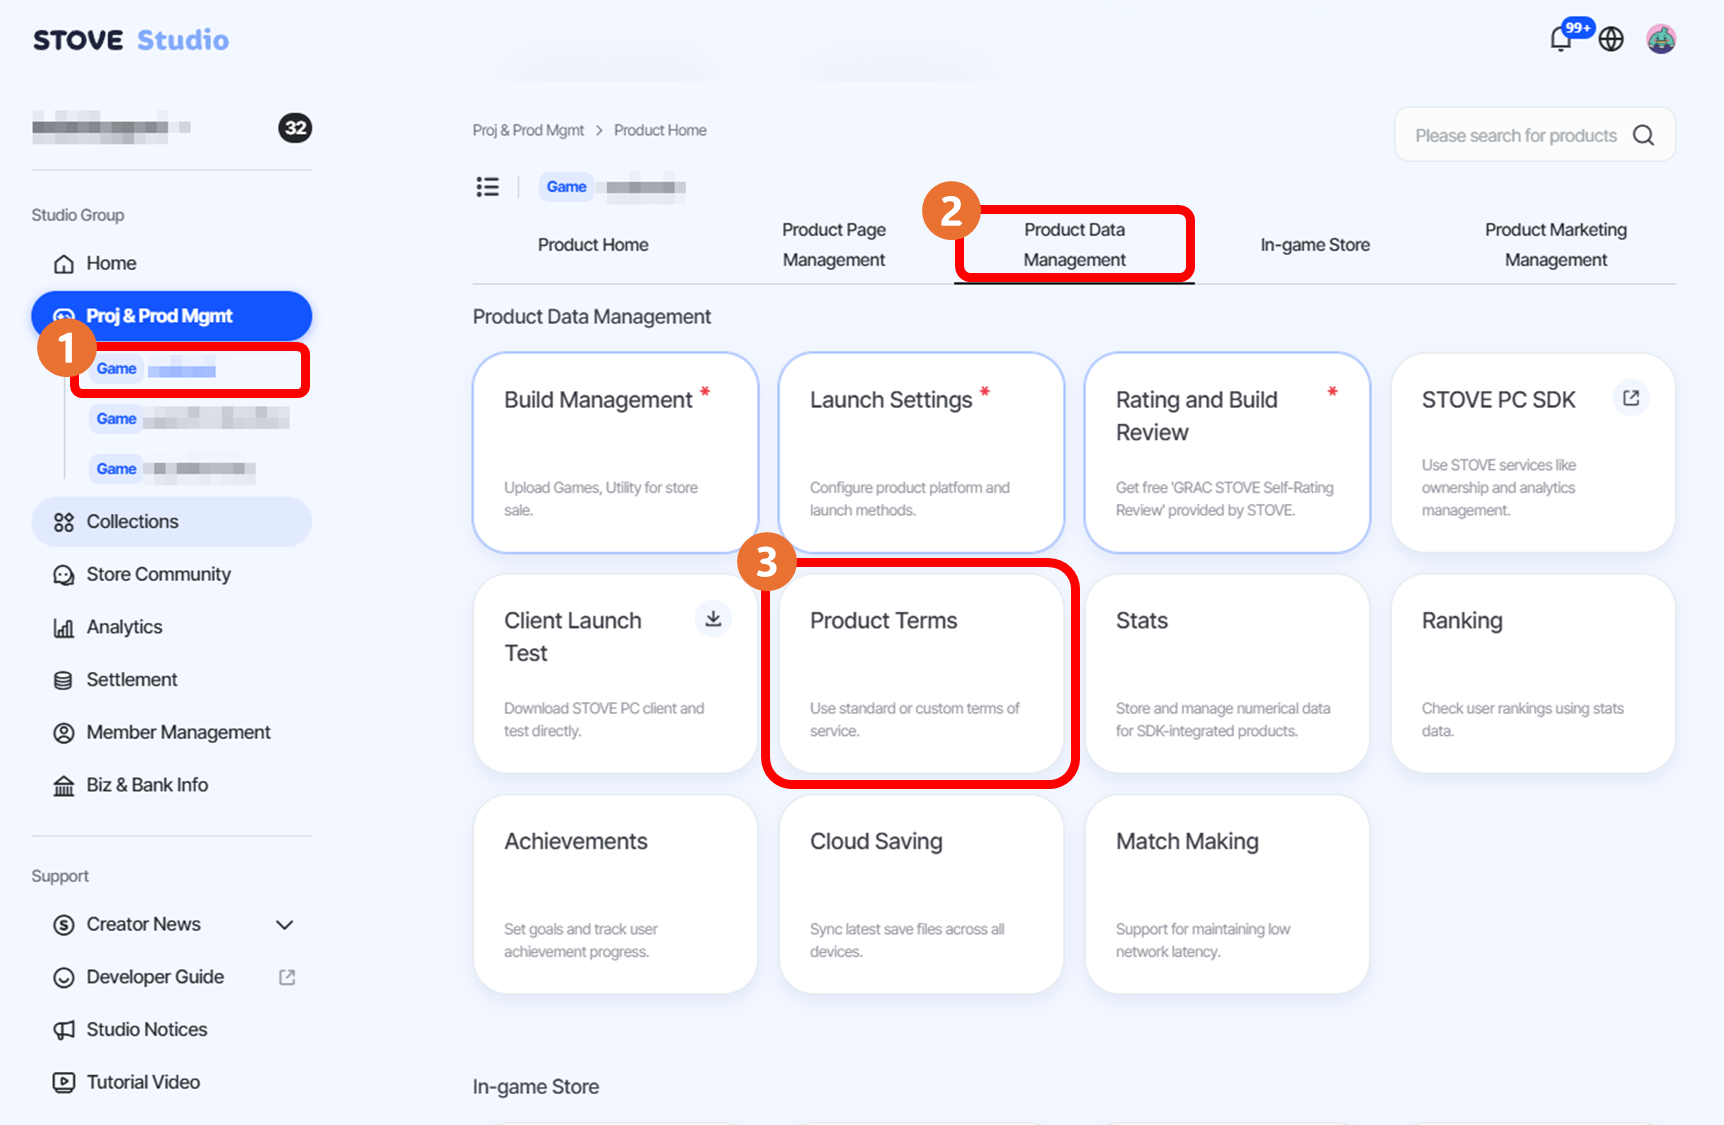Click the 32 count badge

295,128
